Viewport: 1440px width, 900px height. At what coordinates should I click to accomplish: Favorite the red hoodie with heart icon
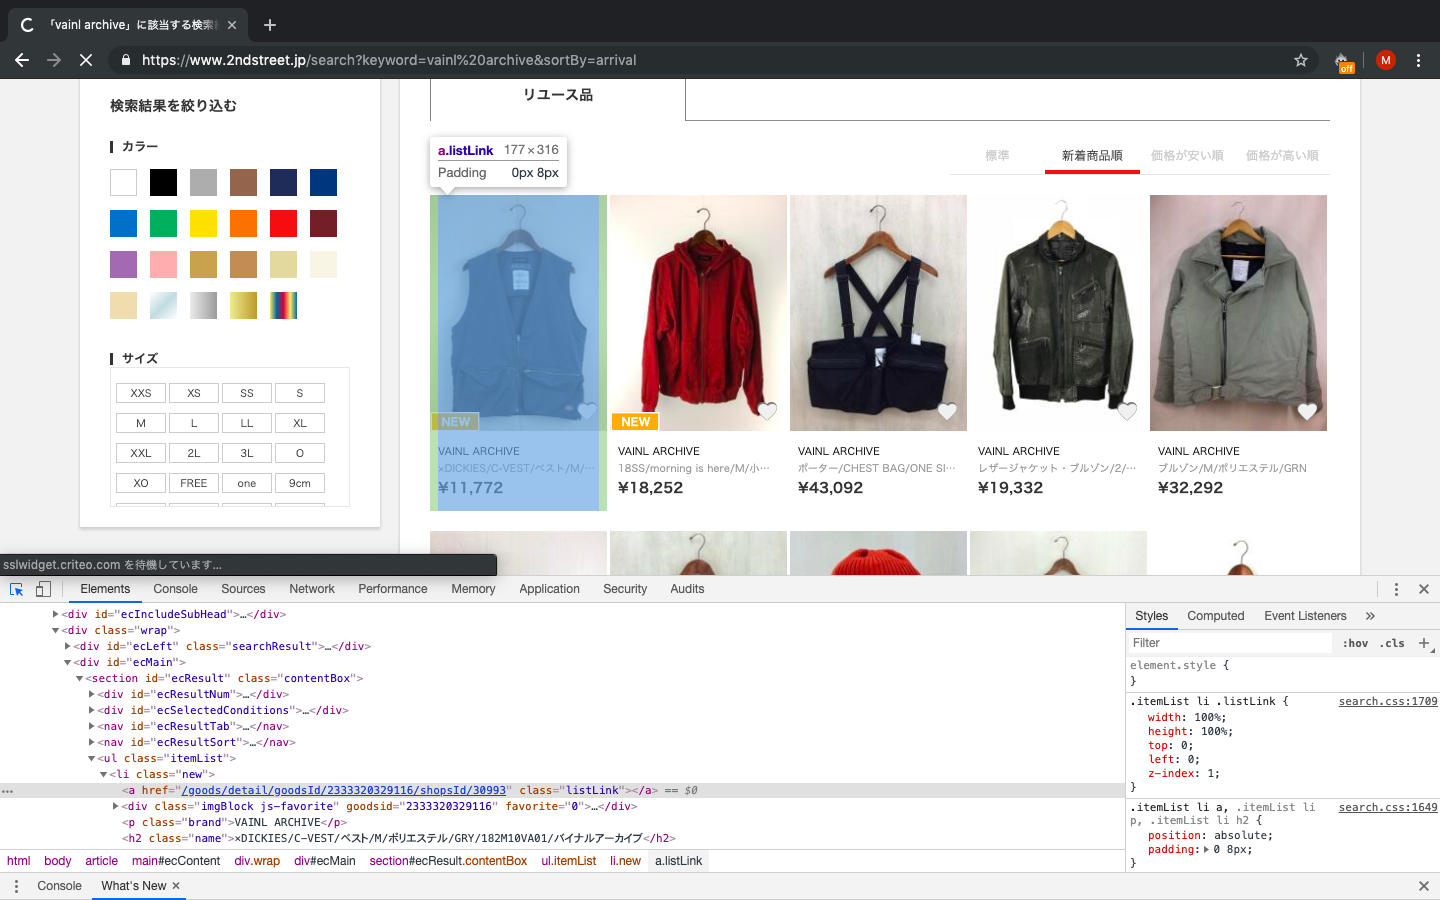click(767, 411)
